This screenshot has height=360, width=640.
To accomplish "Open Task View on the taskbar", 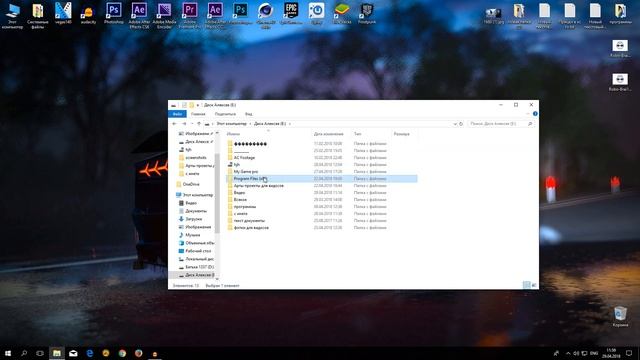I will coord(40,353).
